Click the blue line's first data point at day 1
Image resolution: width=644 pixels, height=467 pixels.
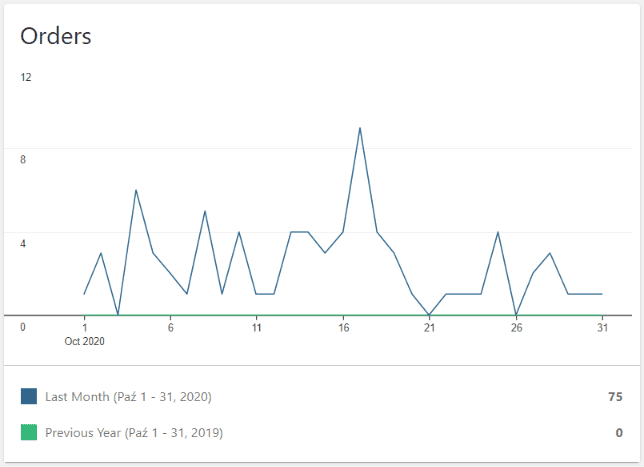point(84,294)
